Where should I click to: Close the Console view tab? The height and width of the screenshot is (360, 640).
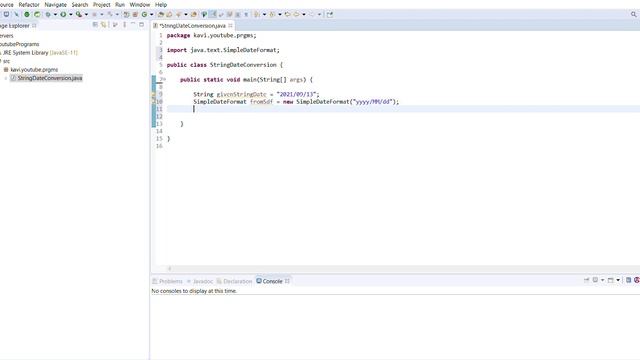(x=287, y=281)
